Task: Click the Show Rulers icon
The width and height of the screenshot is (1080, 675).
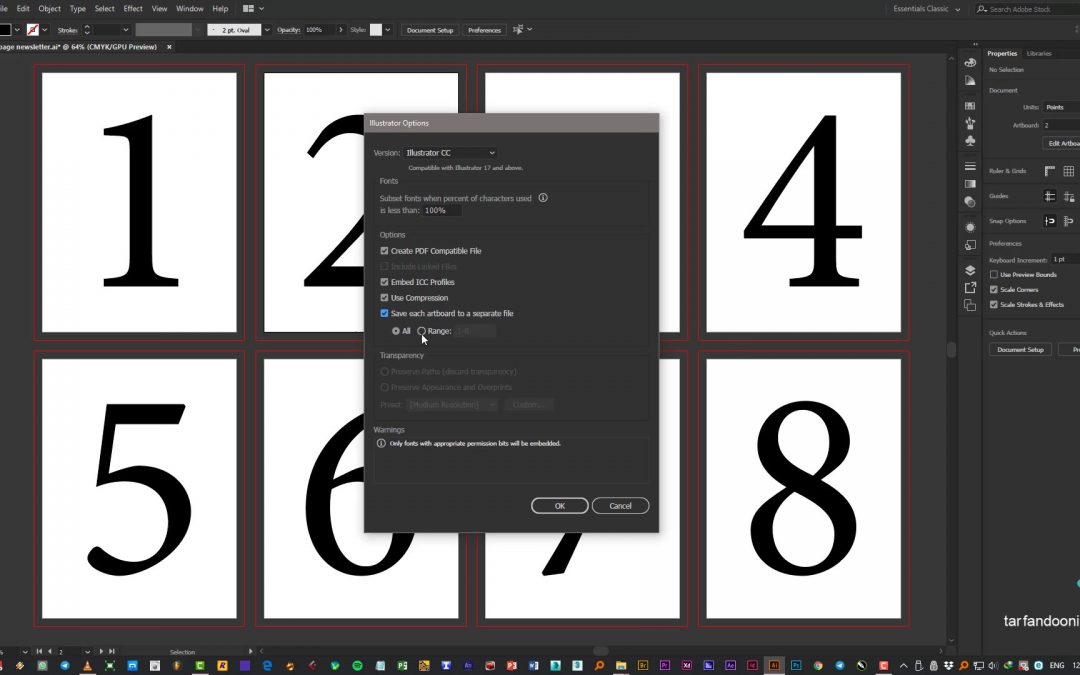Action: coord(1050,171)
